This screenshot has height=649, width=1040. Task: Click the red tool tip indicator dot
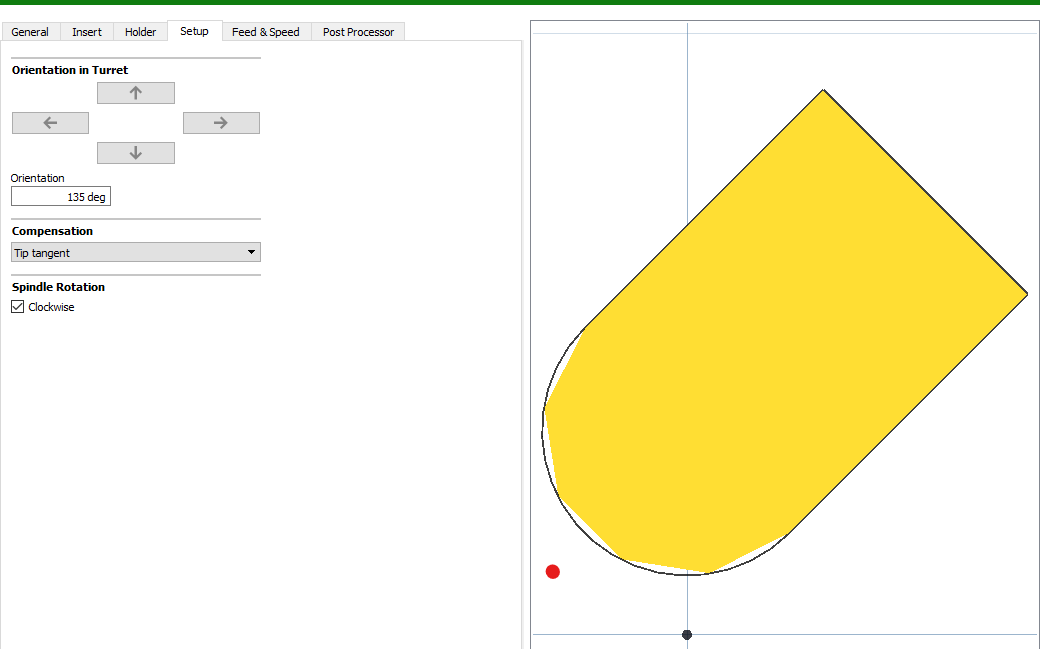pos(552,571)
